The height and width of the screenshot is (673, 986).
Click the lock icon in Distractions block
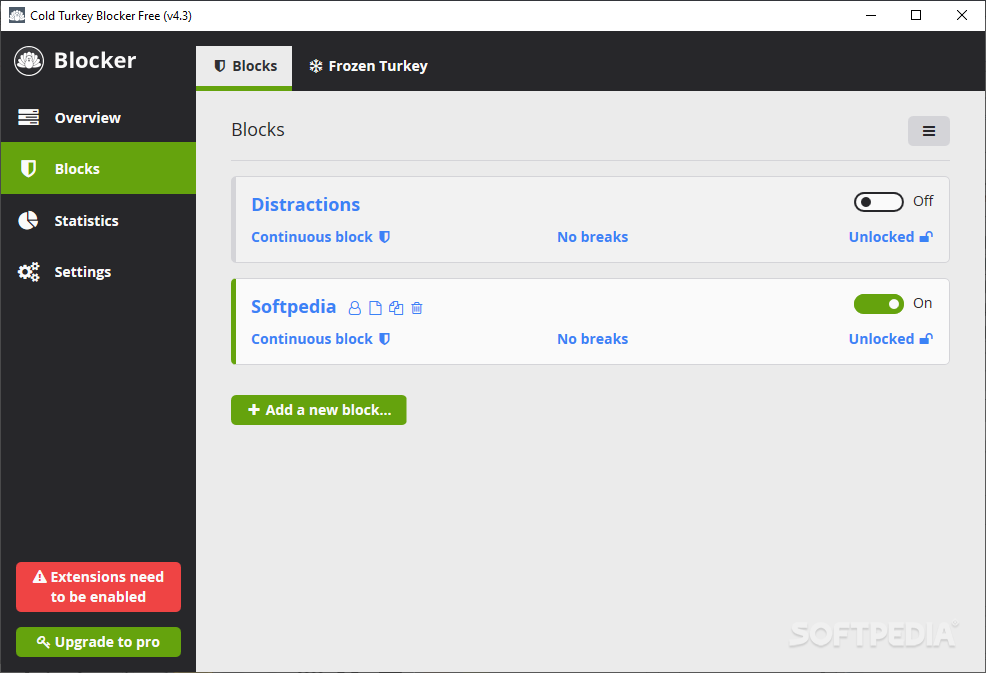[x=926, y=237]
